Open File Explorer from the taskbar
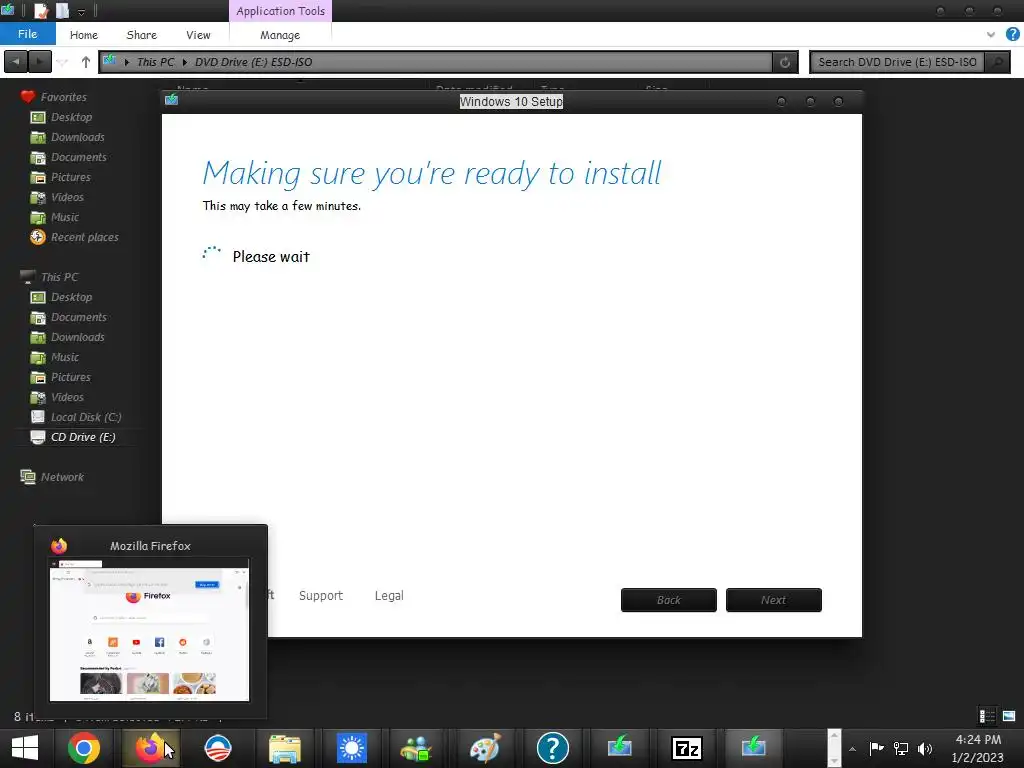 [x=285, y=748]
